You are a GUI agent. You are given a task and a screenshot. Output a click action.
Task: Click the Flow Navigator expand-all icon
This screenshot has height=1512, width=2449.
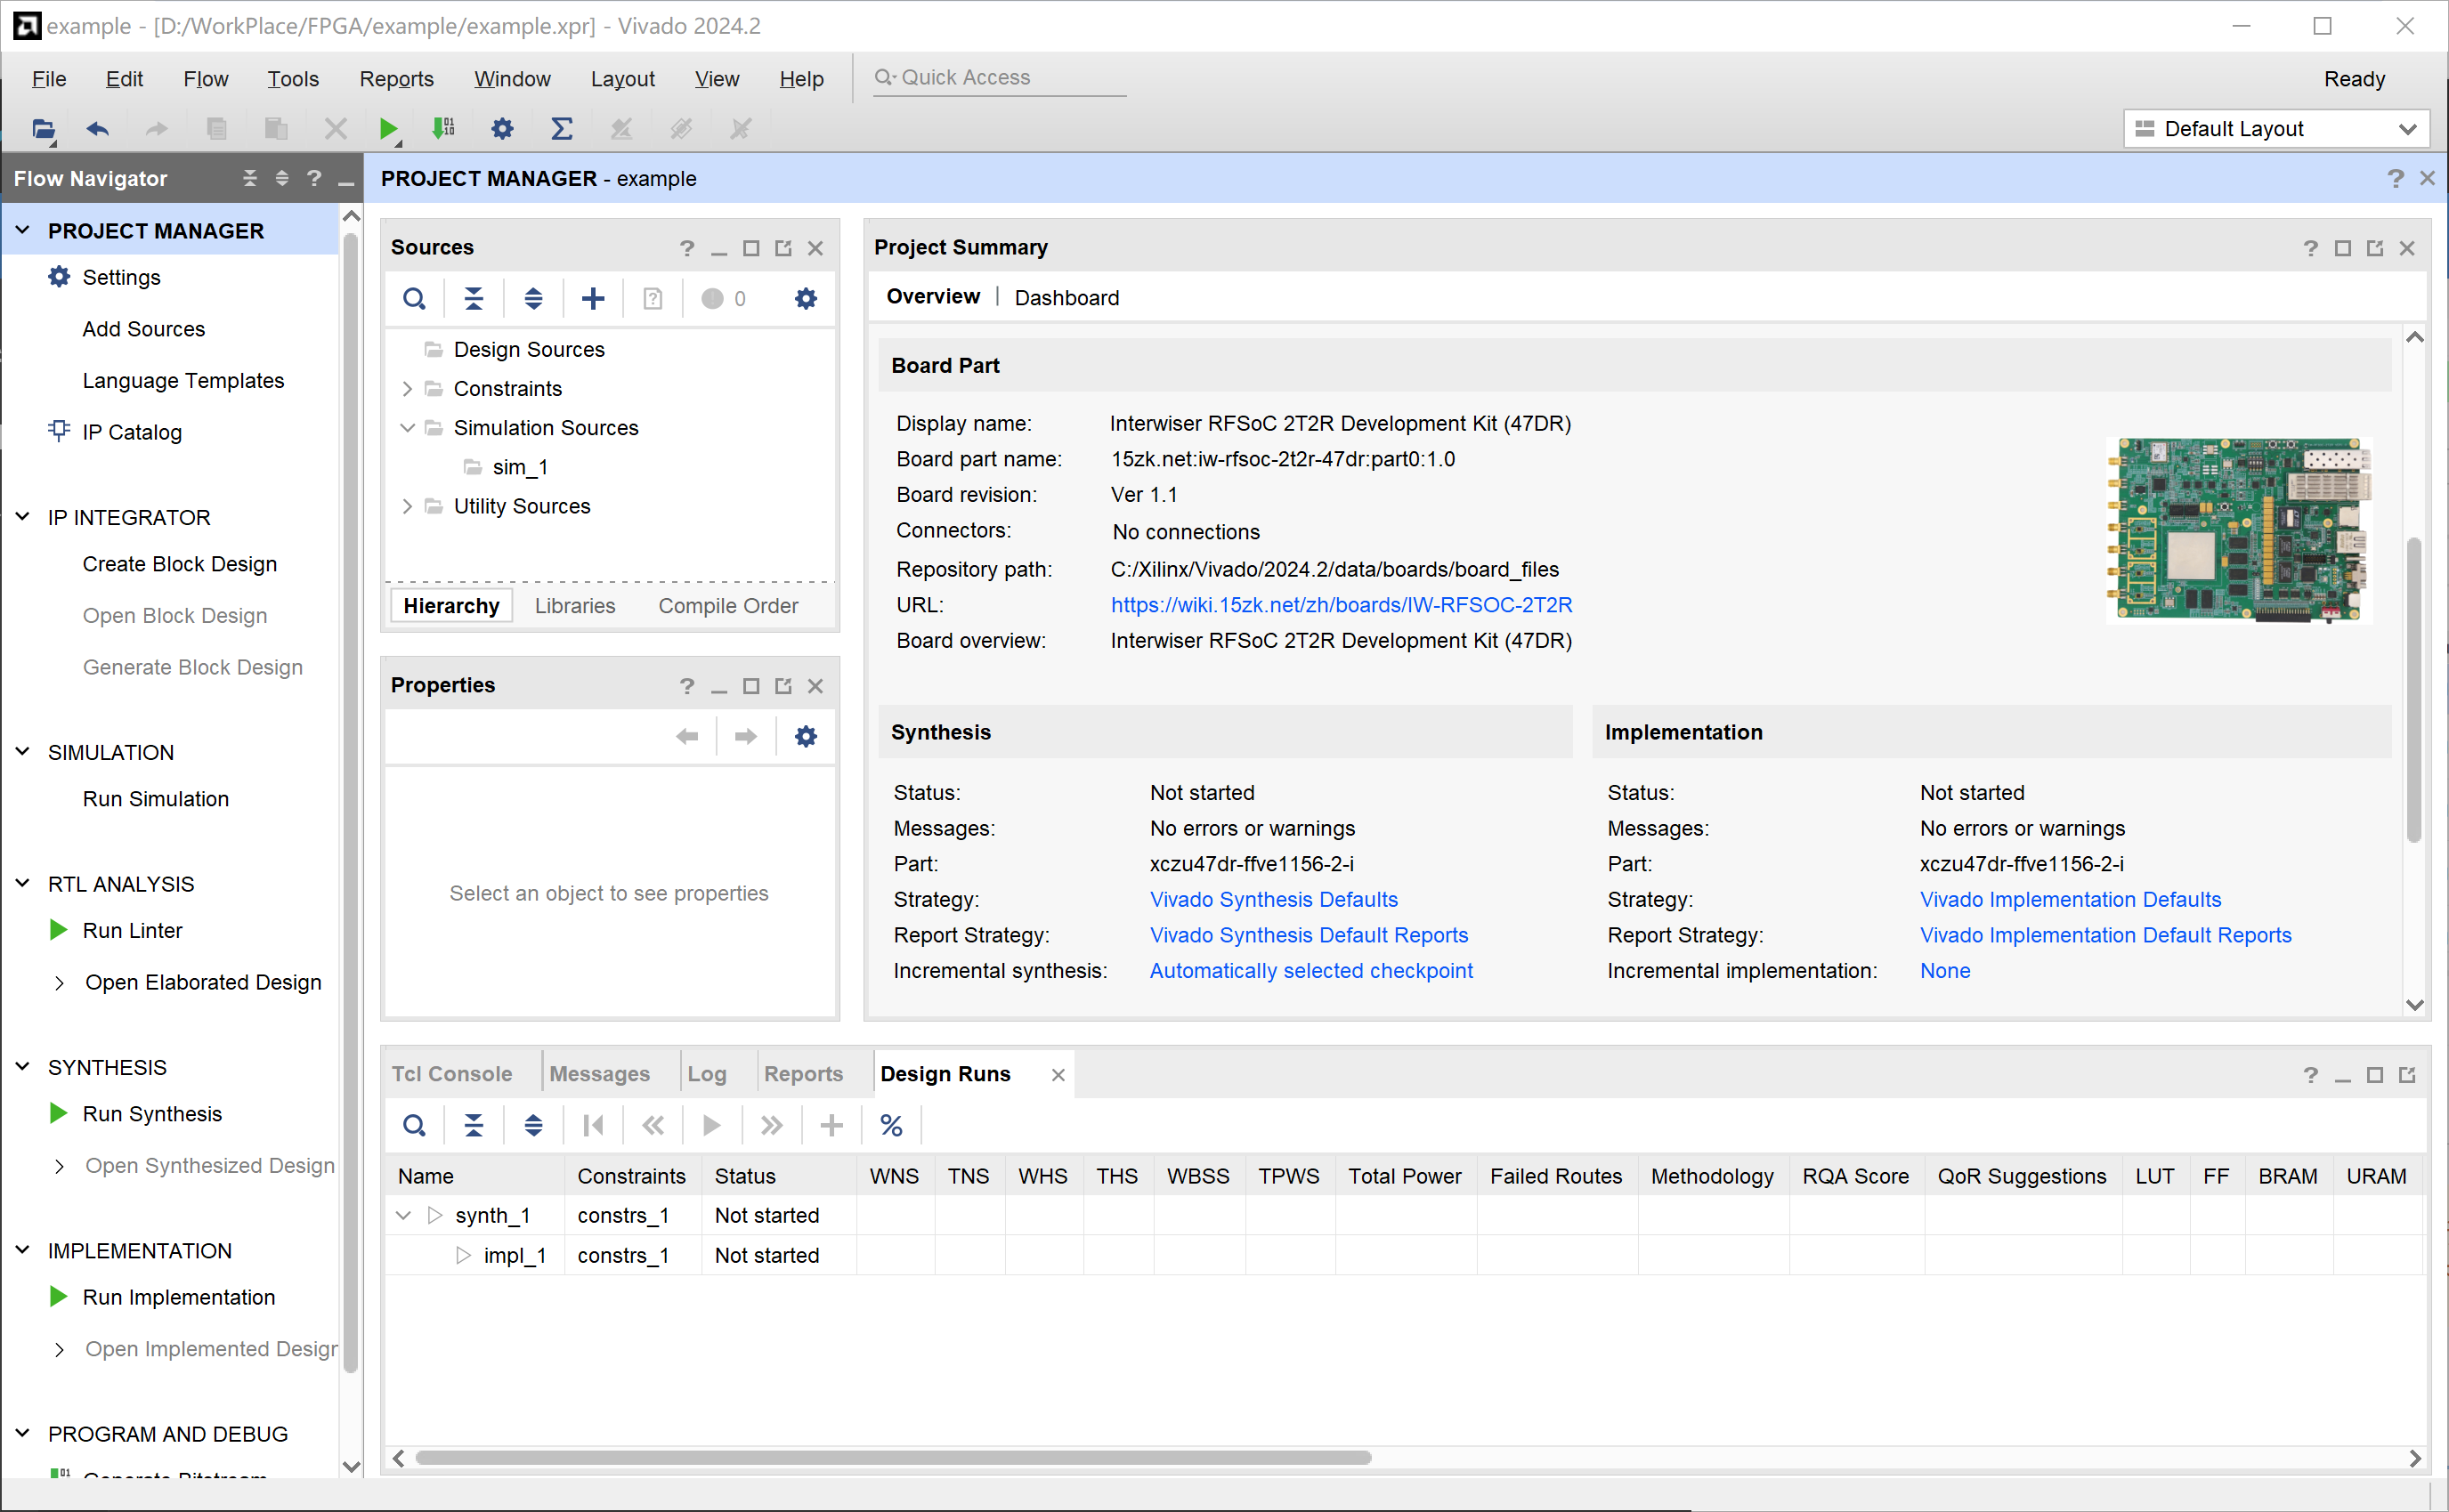pos(282,178)
